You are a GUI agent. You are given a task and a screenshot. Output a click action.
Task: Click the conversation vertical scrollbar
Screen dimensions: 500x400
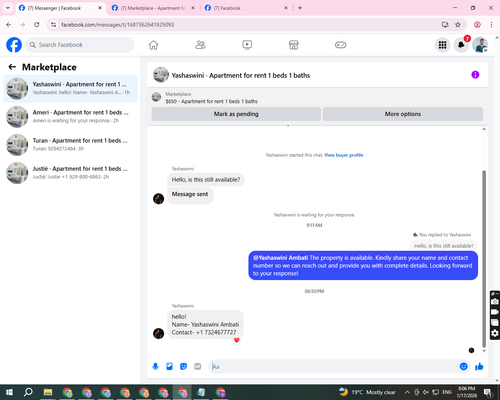click(x=484, y=258)
